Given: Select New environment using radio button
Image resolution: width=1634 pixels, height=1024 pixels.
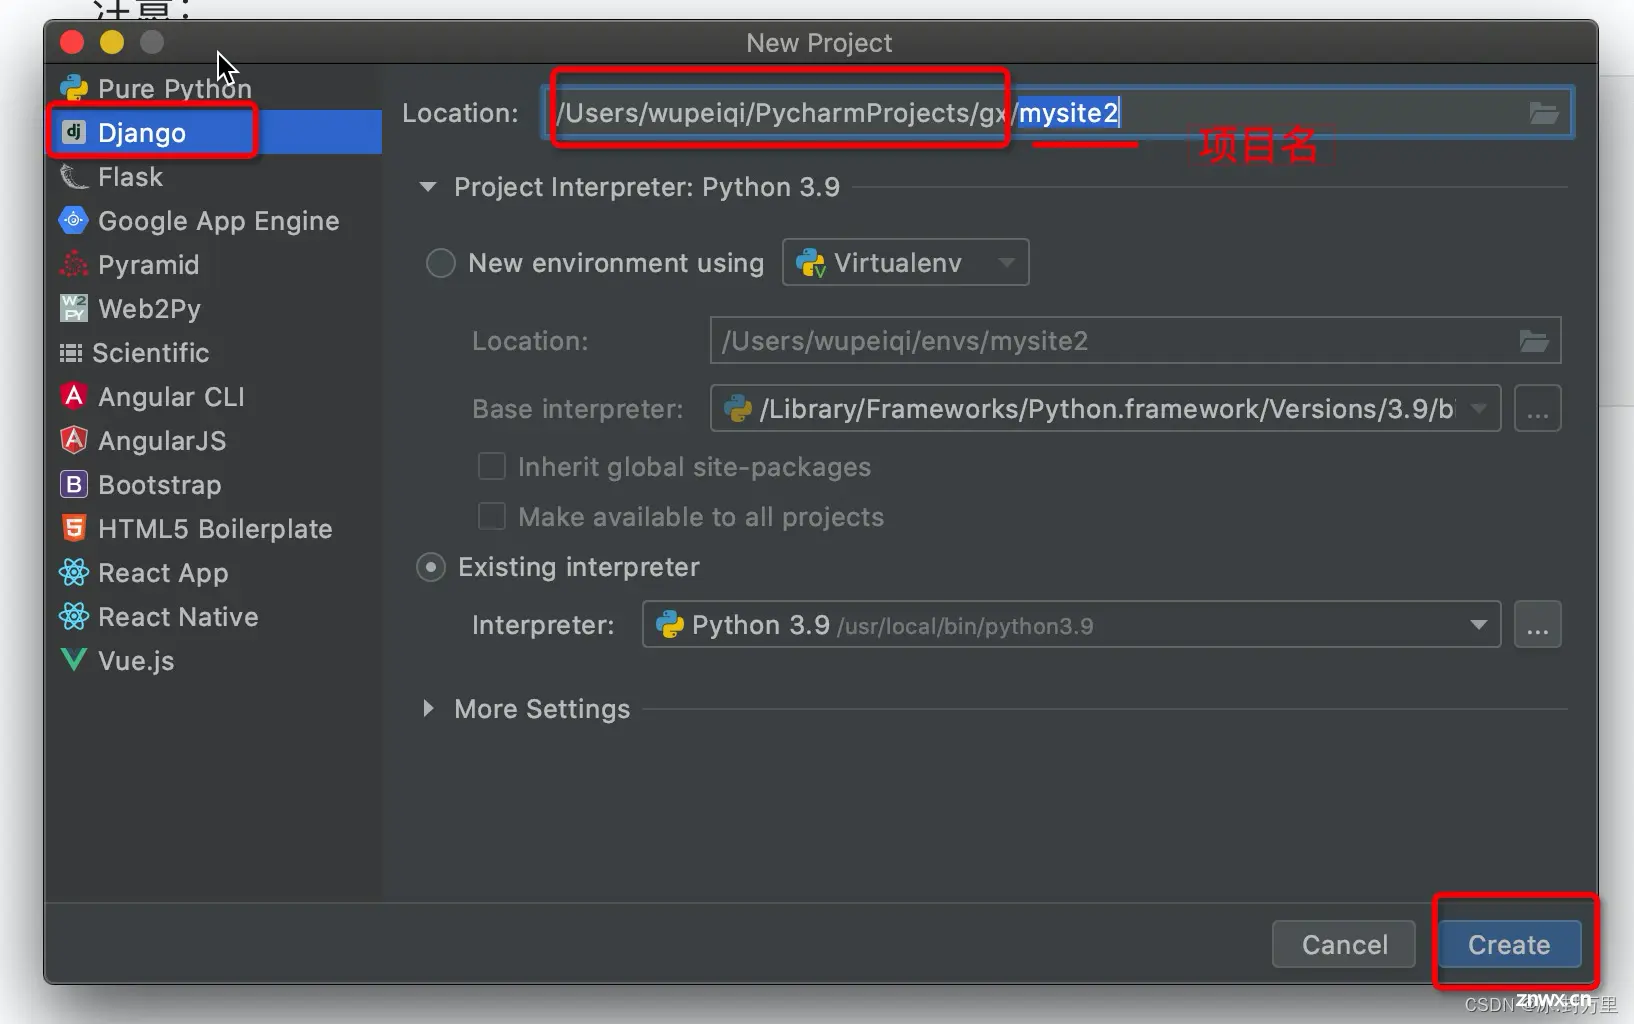Looking at the screenshot, I should click(x=441, y=263).
